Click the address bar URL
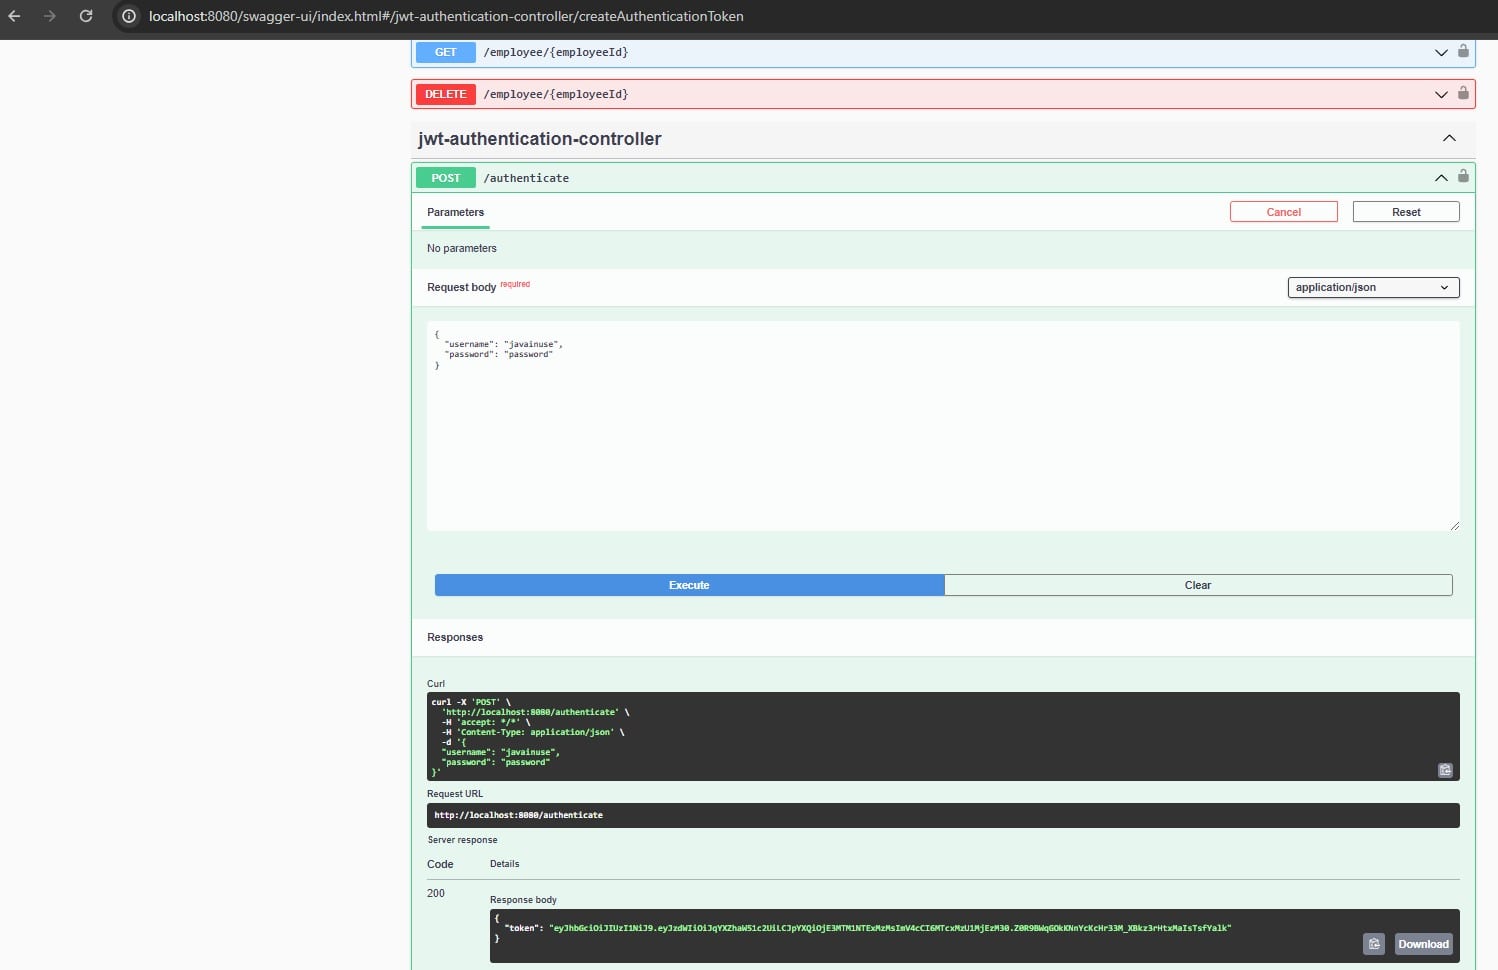This screenshot has width=1498, height=970. [x=446, y=16]
